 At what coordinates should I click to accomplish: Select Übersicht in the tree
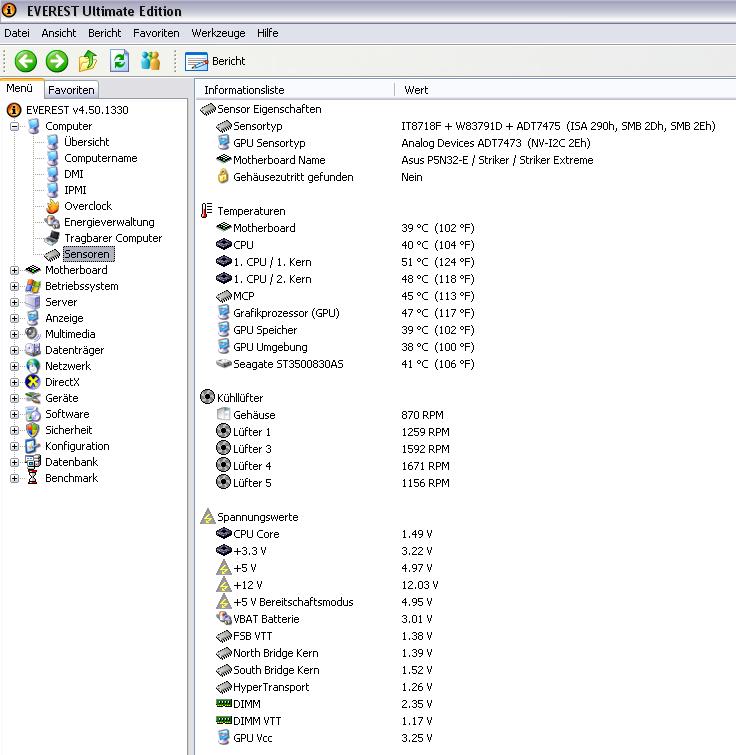[87, 142]
